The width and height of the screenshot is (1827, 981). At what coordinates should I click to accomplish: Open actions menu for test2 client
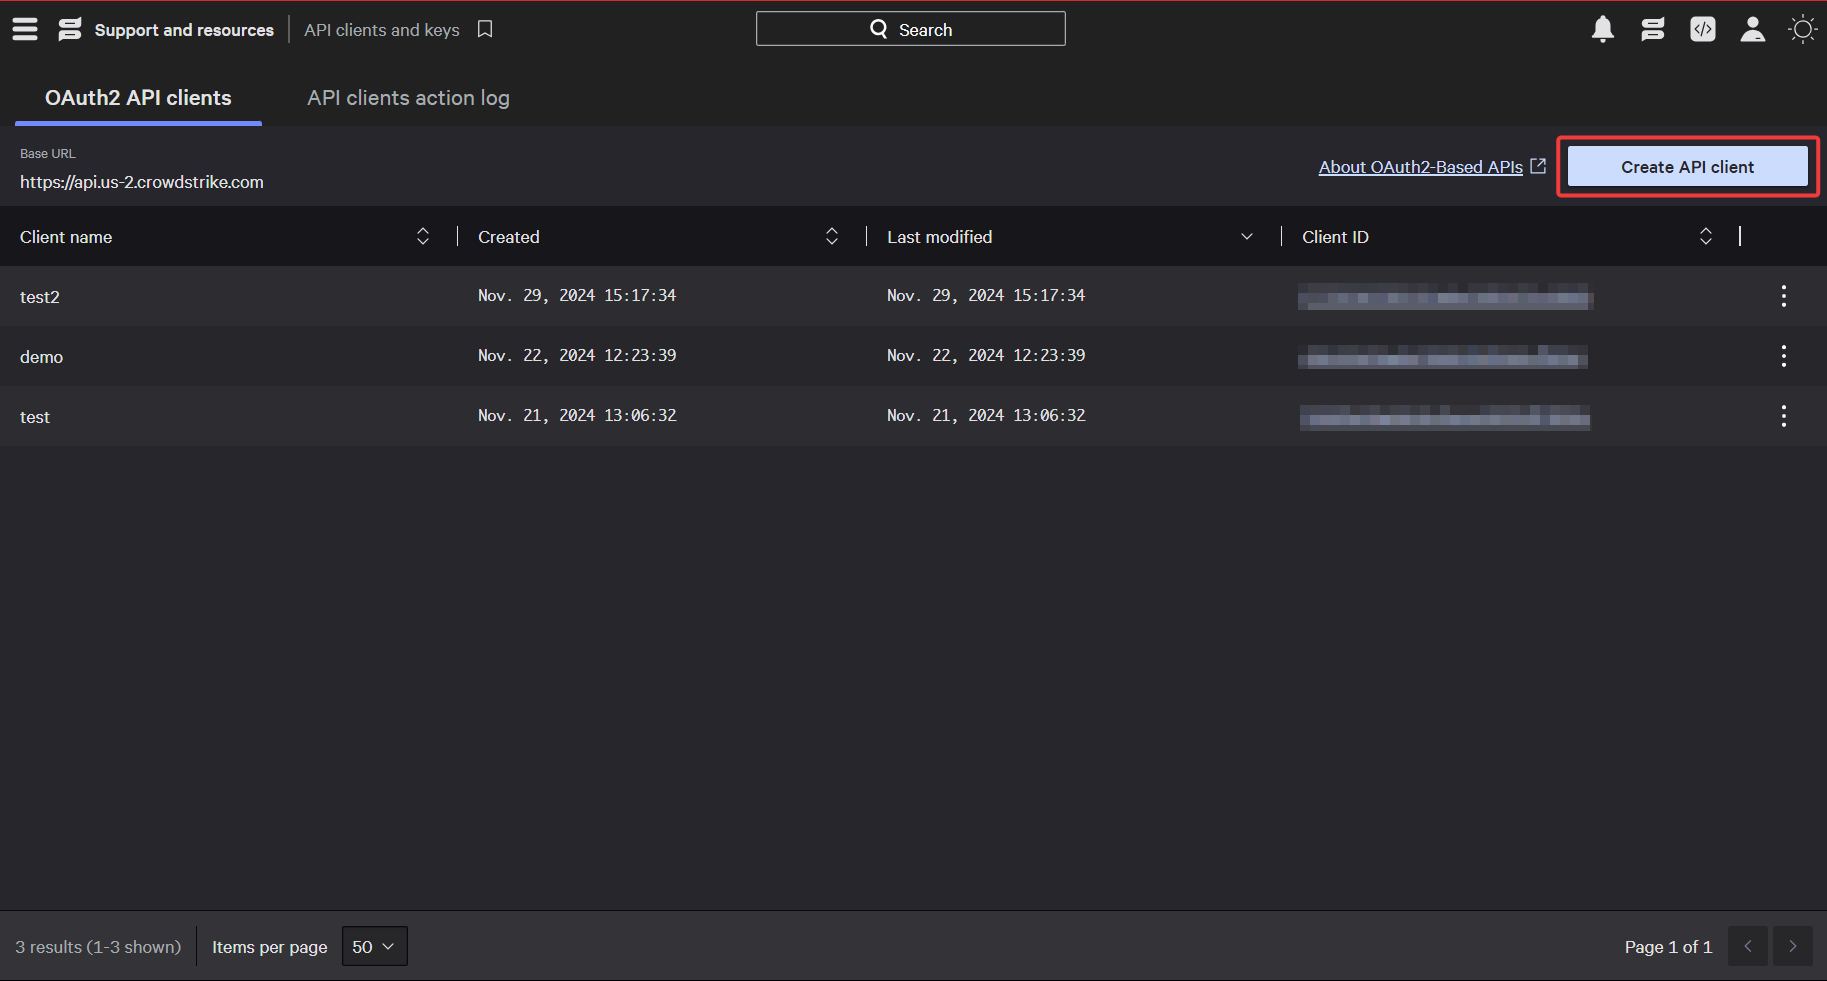pos(1784,296)
